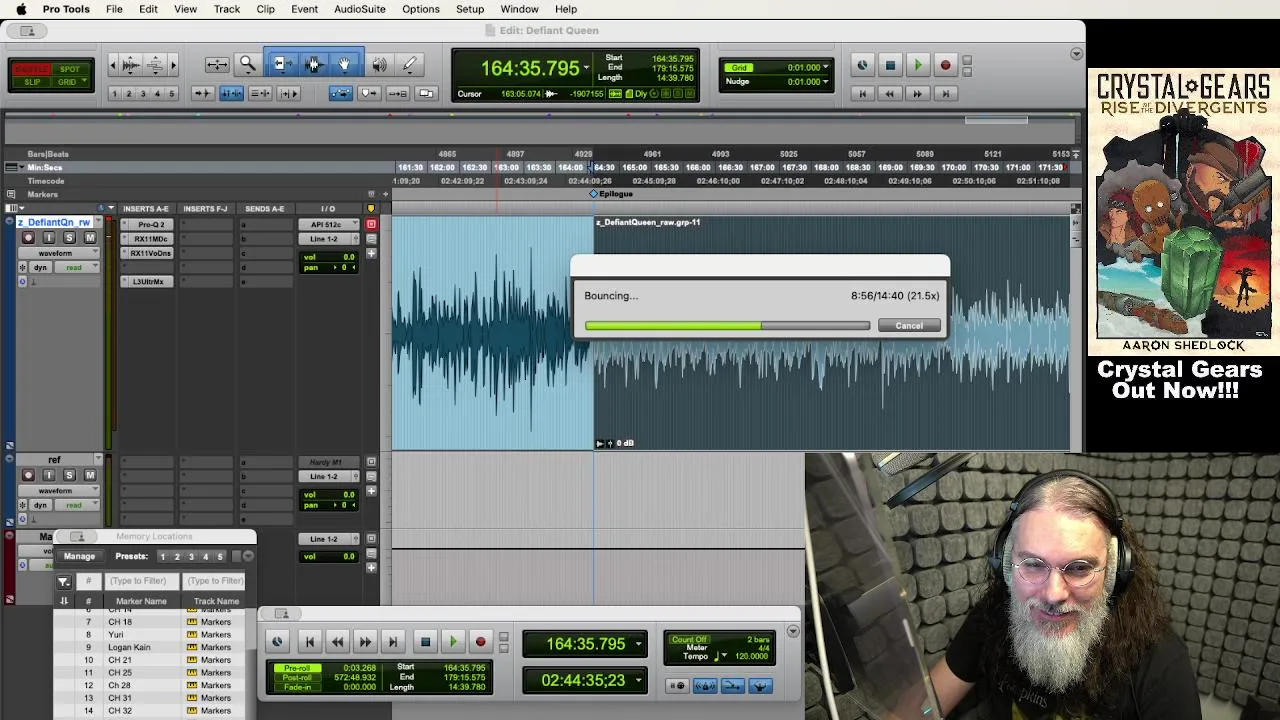
Task: Open the Setup menu
Action: [470, 9]
